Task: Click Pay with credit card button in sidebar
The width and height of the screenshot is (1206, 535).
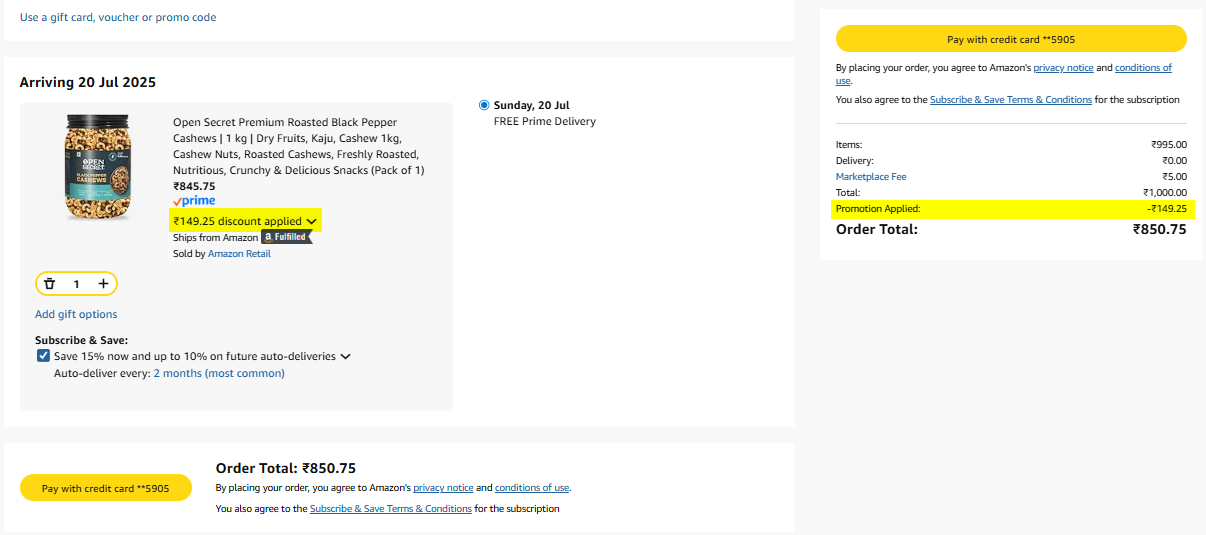Action: pyautogui.click(x=1011, y=39)
